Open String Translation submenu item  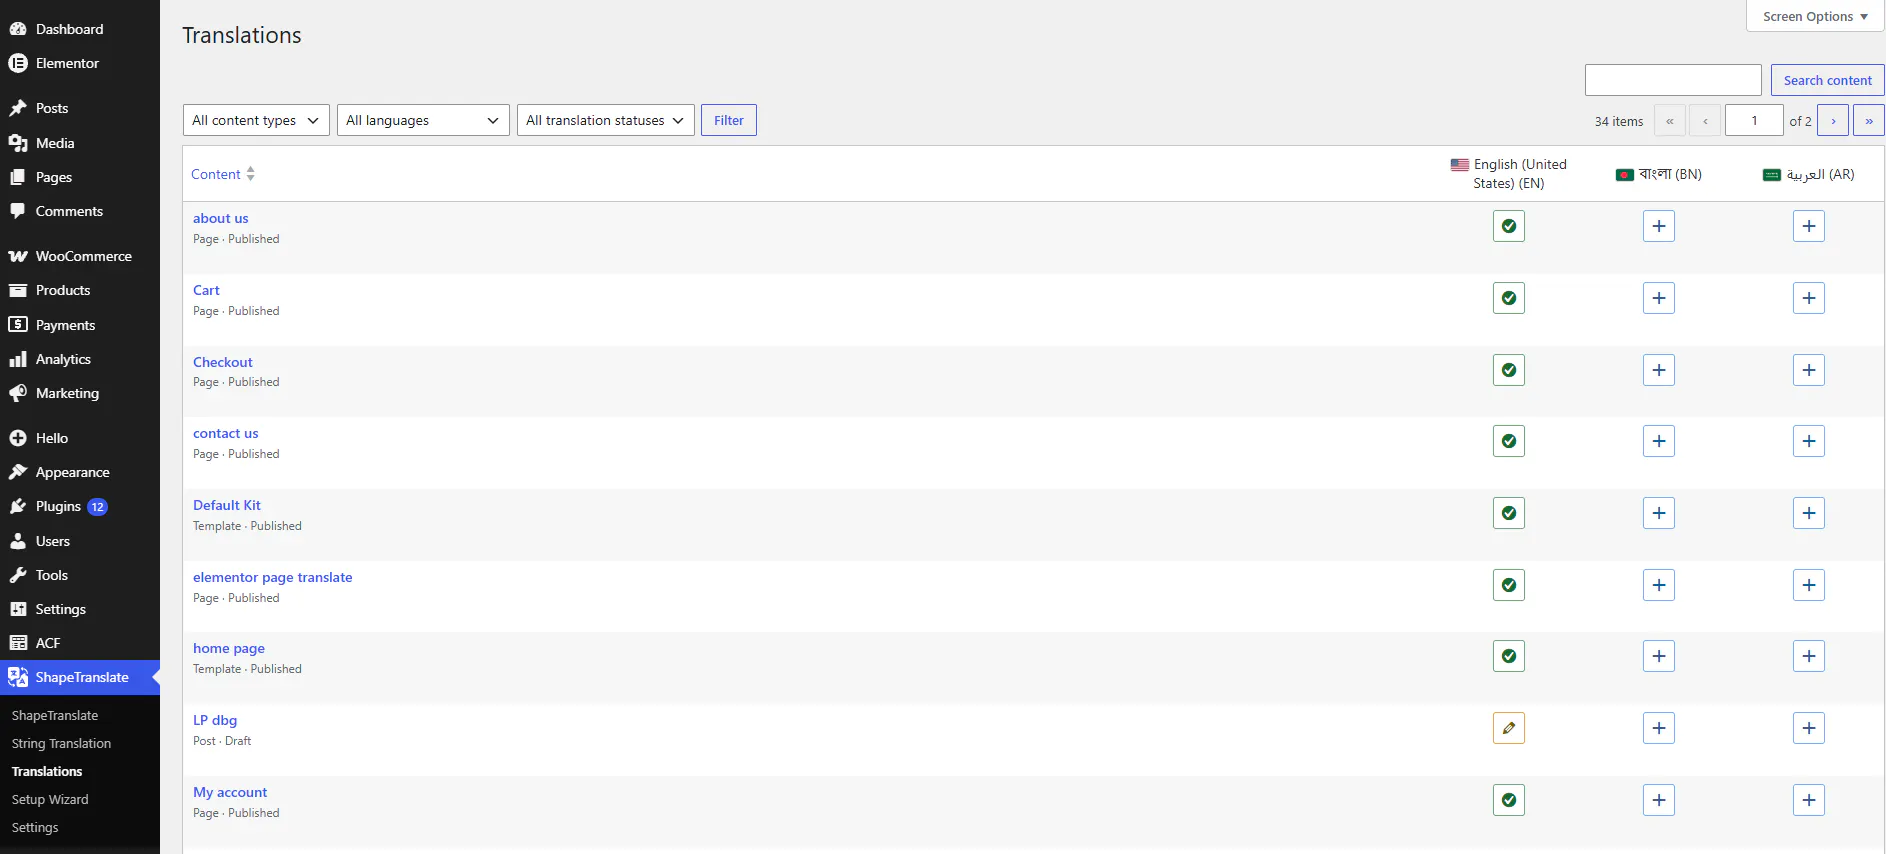click(x=61, y=743)
